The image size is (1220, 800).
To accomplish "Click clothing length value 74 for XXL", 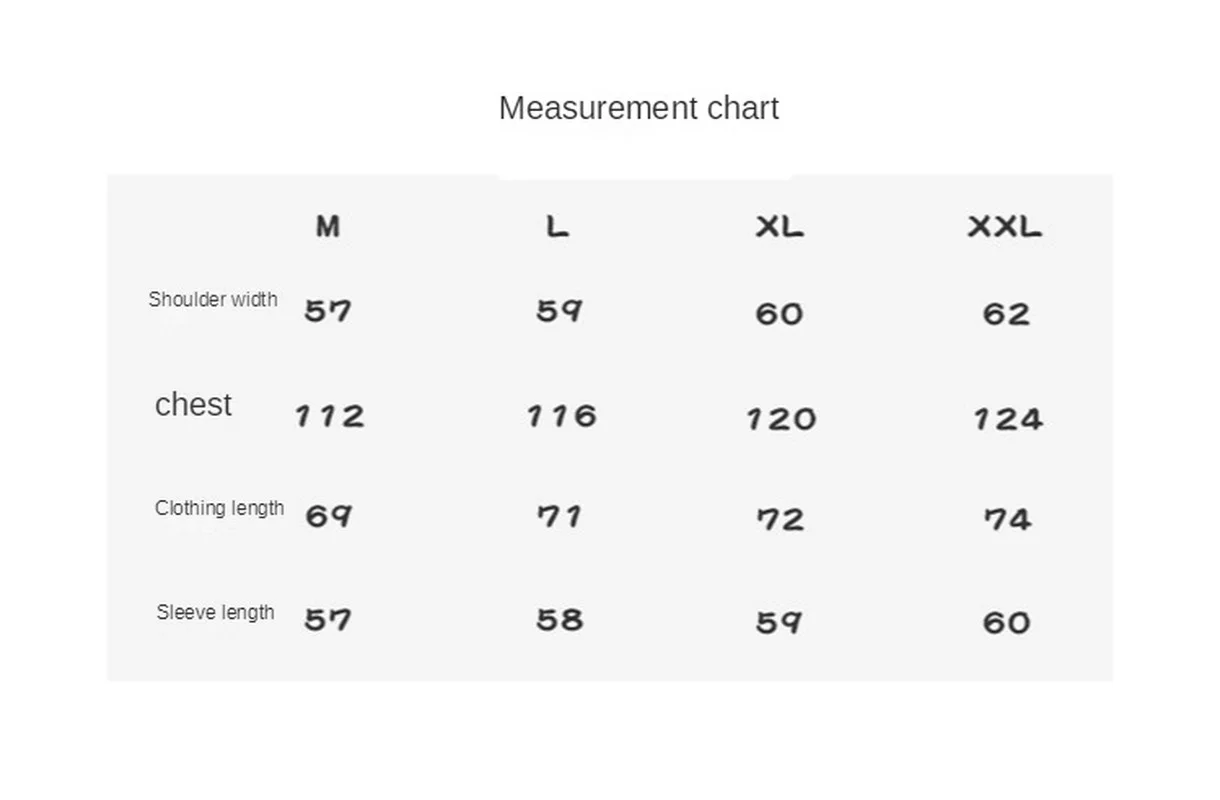I will (1007, 519).
